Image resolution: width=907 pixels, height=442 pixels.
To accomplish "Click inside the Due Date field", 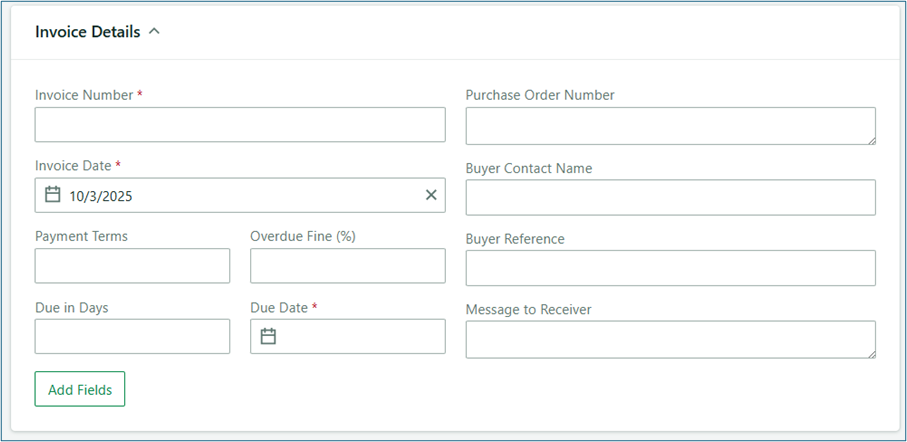I will click(360, 336).
